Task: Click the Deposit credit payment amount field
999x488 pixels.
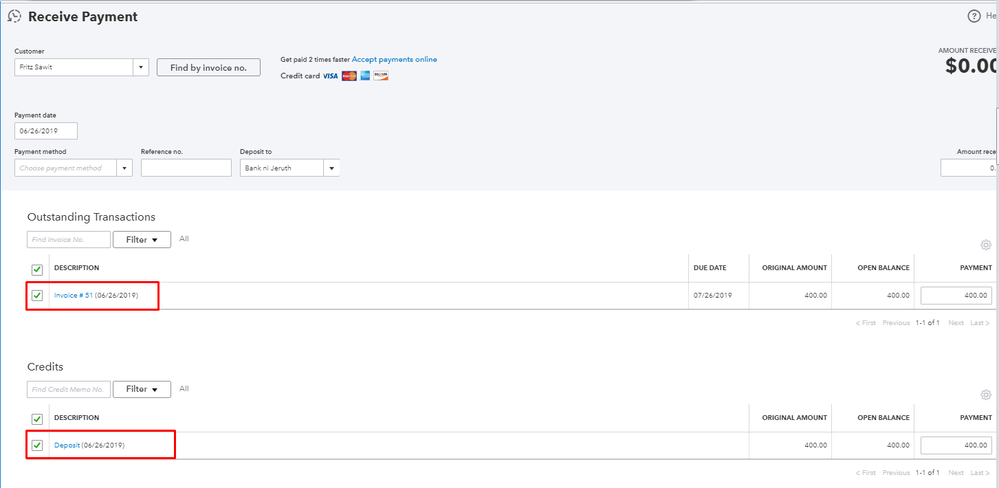Action: (x=956, y=445)
